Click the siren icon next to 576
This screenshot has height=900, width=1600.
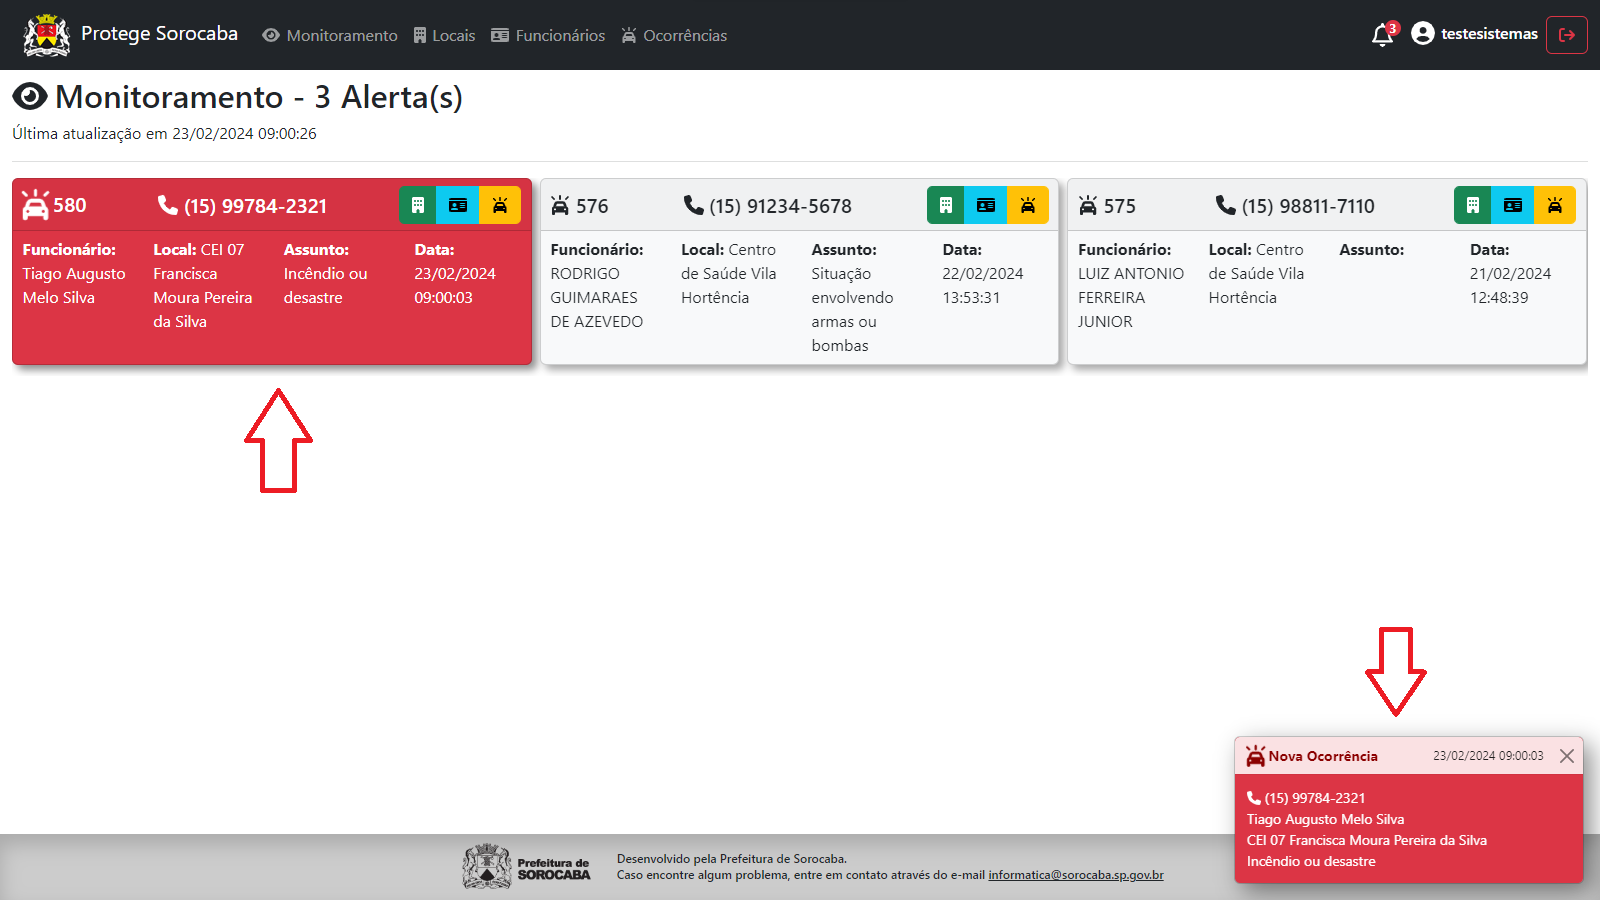click(560, 205)
